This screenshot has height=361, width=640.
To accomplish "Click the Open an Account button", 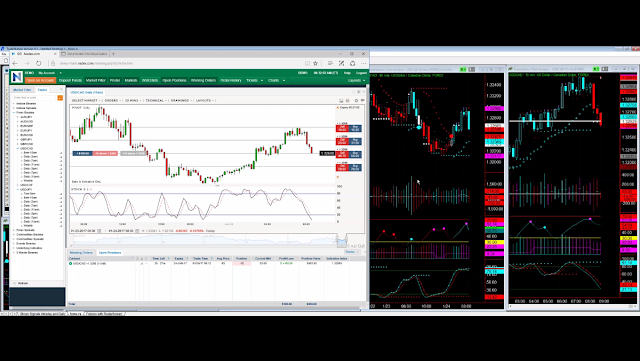I will pos(40,80).
